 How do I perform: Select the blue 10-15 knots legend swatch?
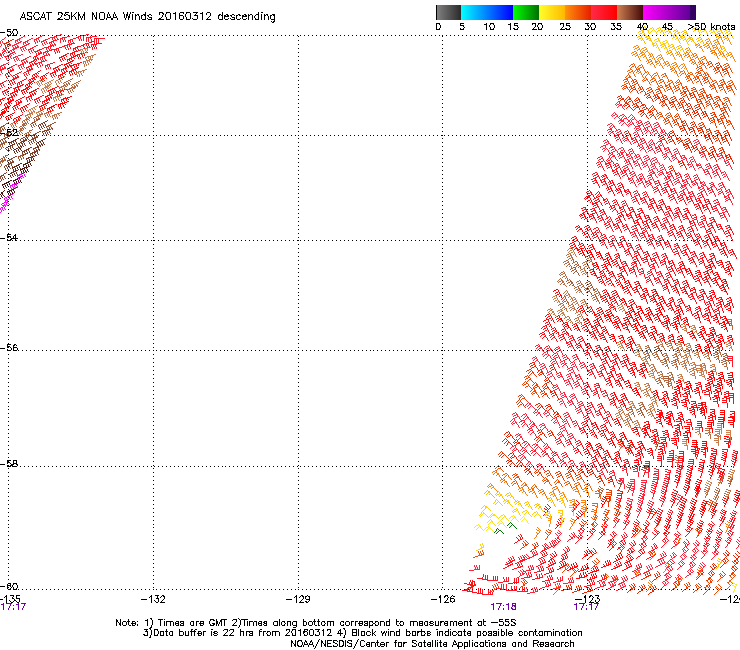point(500,12)
